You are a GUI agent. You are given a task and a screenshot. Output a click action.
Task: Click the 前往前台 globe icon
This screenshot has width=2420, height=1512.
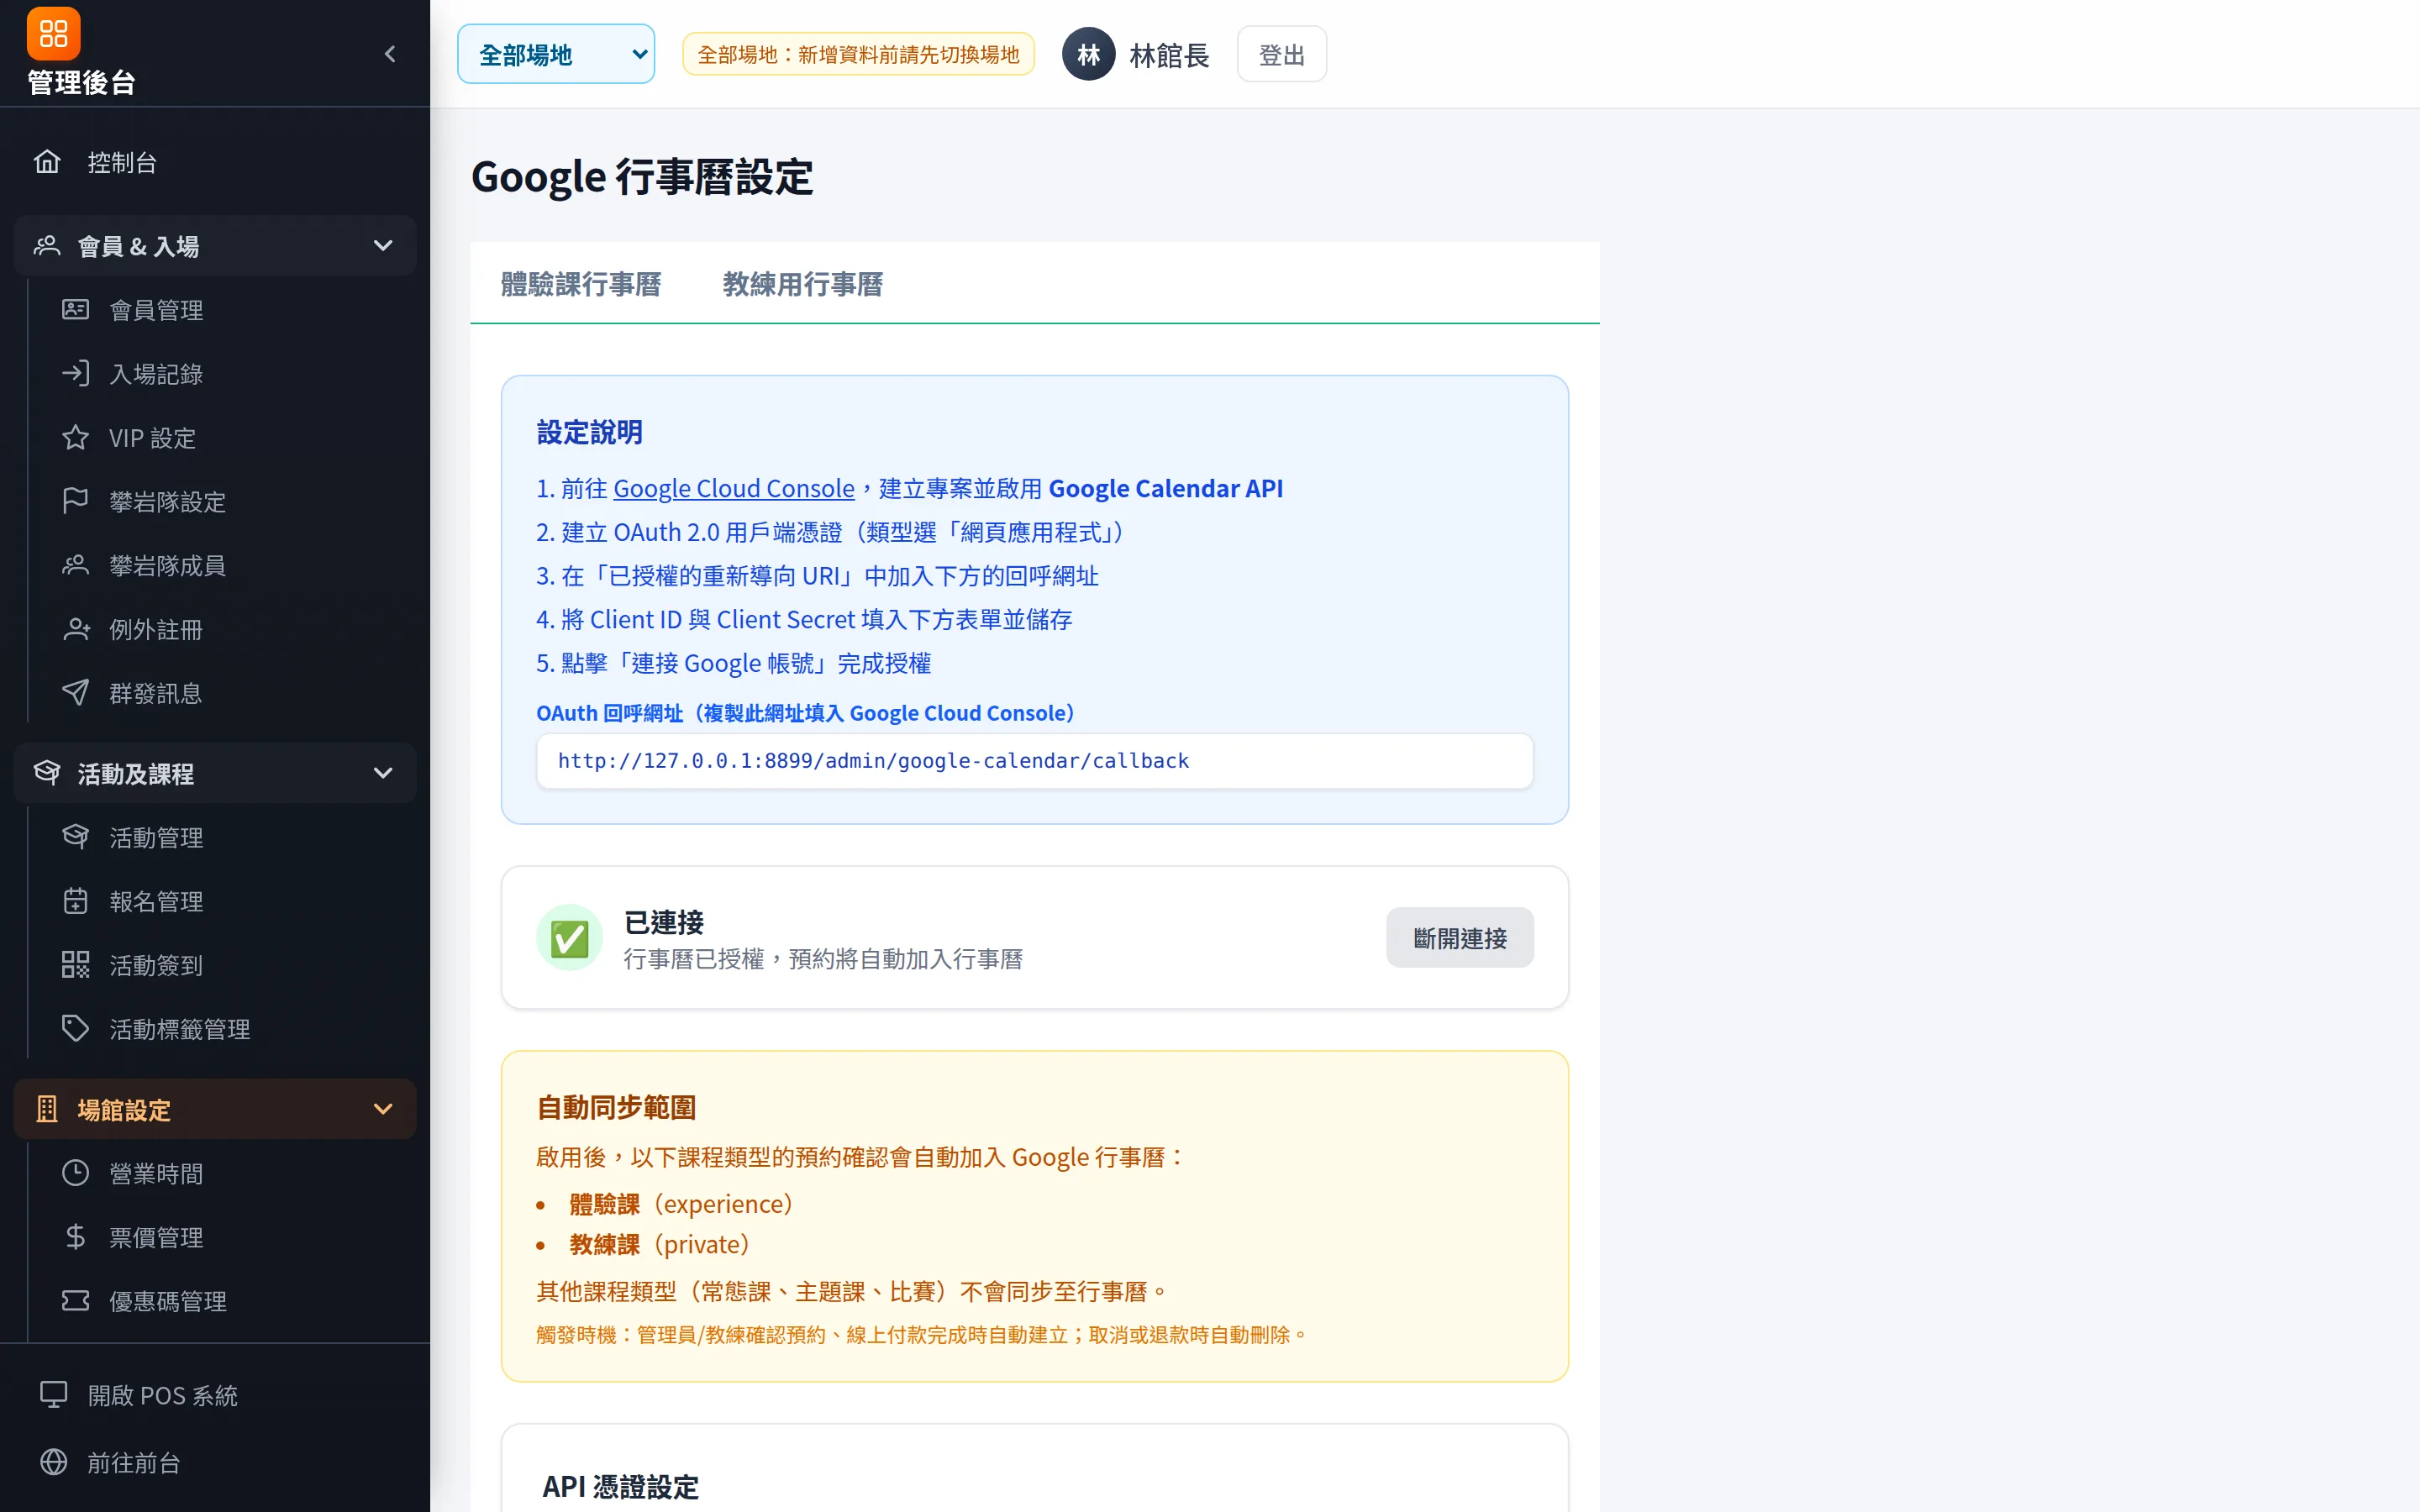tap(53, 1462)
